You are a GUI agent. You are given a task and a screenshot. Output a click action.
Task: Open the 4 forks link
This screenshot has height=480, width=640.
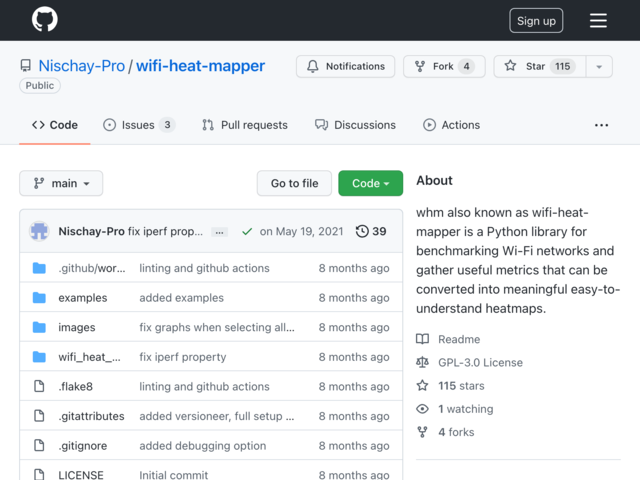pyautogui.click(x=445, y=432)
